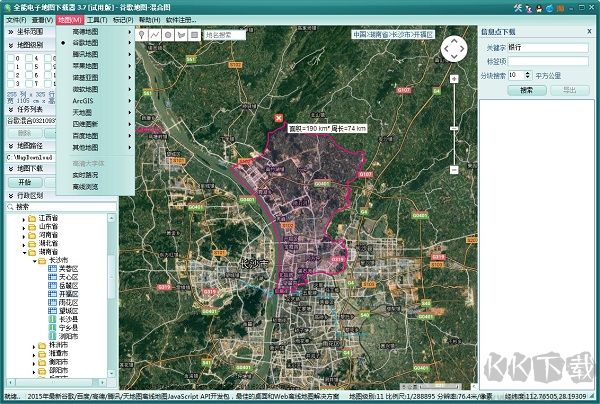This screenshot has width=600, height=404.
Task: Click the map pan compass control
Action: pos(454,48)
